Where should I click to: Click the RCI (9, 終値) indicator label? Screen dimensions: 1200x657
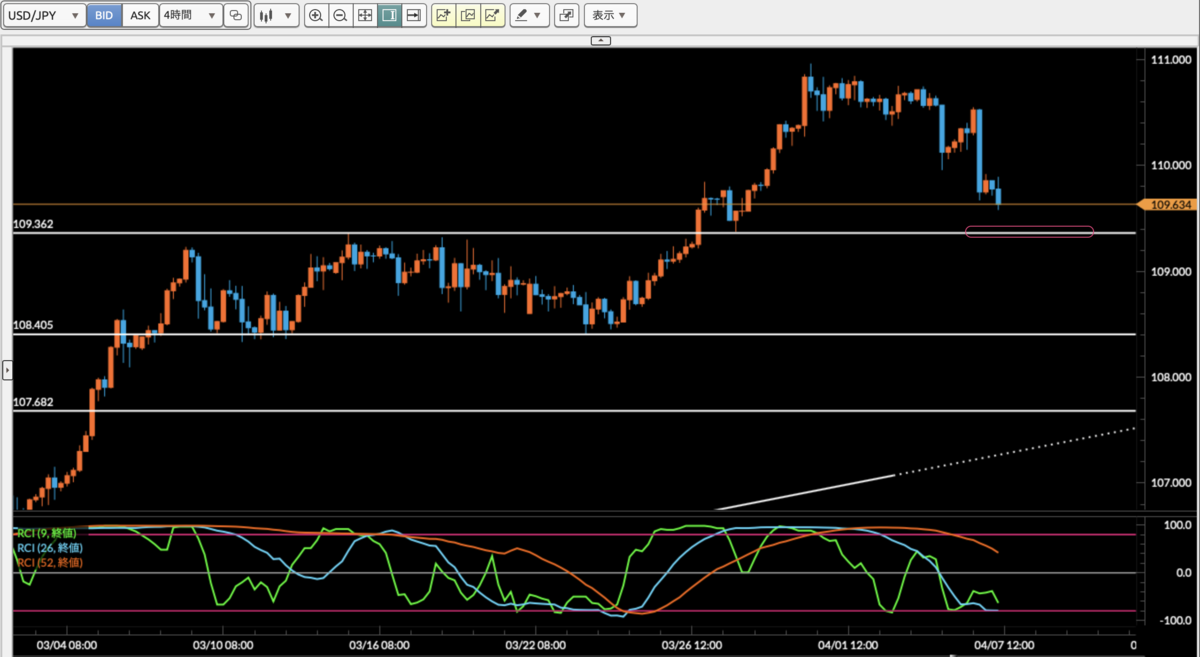point(48,532)
